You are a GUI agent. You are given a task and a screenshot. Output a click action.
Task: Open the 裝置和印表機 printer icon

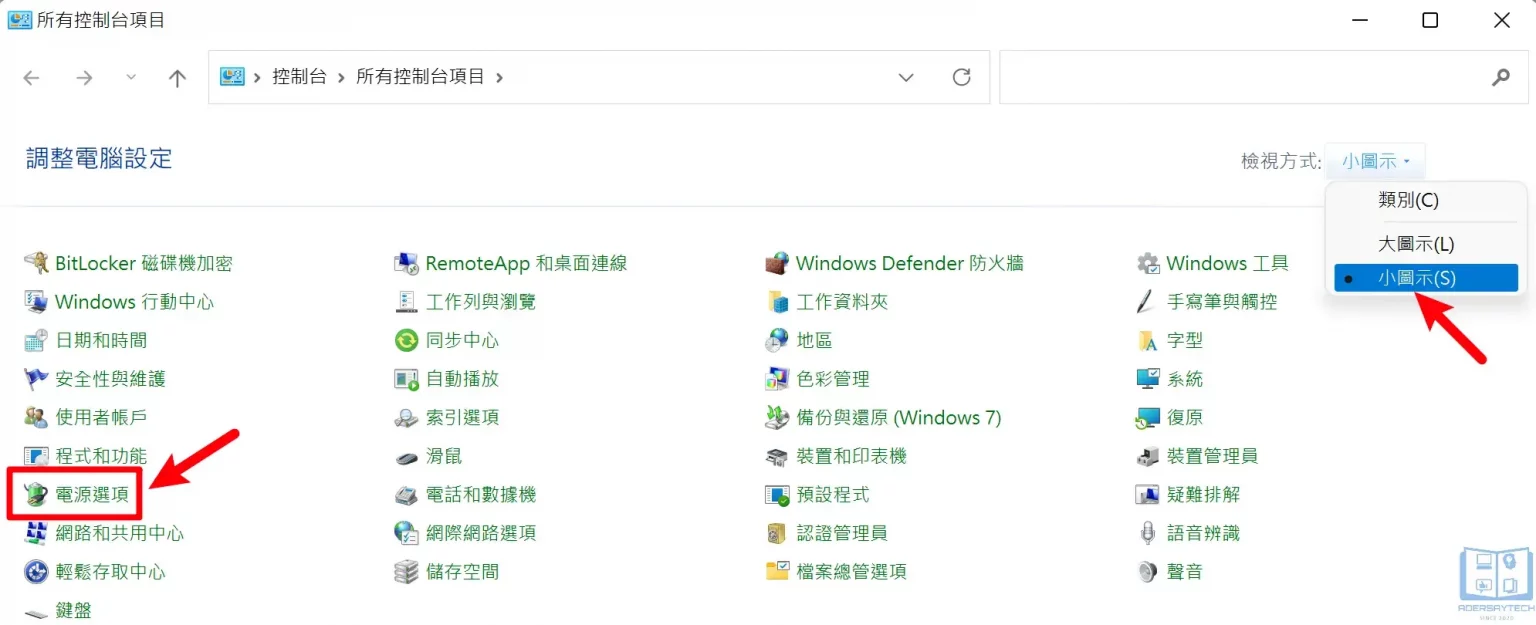click(777, 456)
